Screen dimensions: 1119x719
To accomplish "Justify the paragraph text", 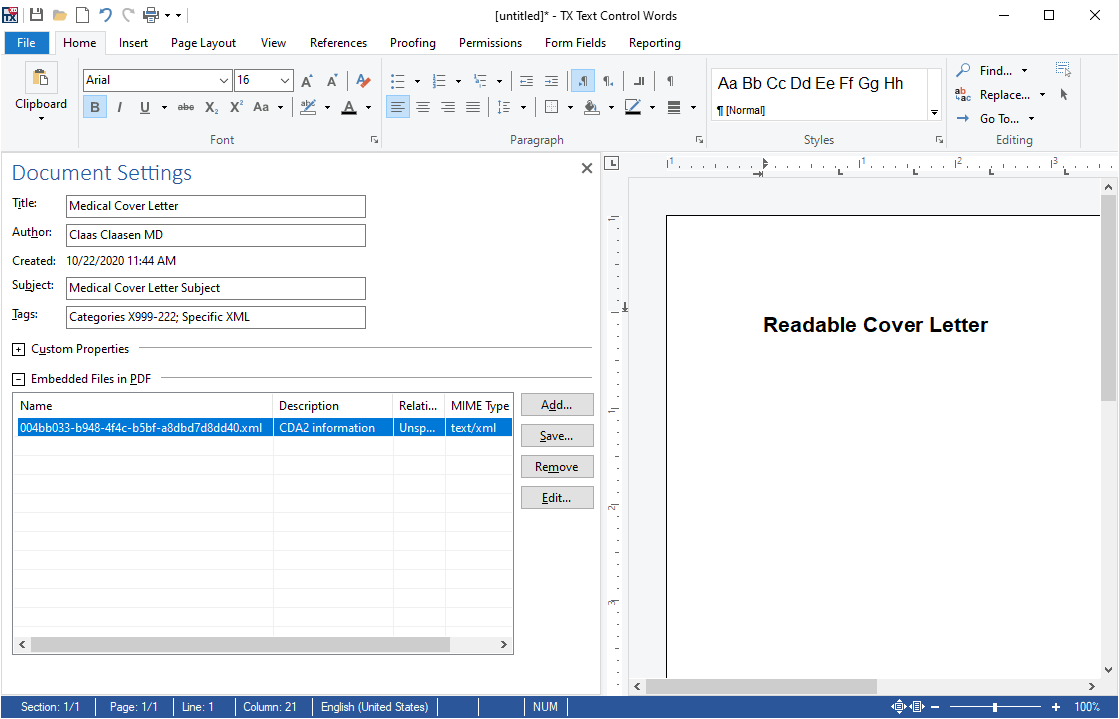I will [472, 107].
